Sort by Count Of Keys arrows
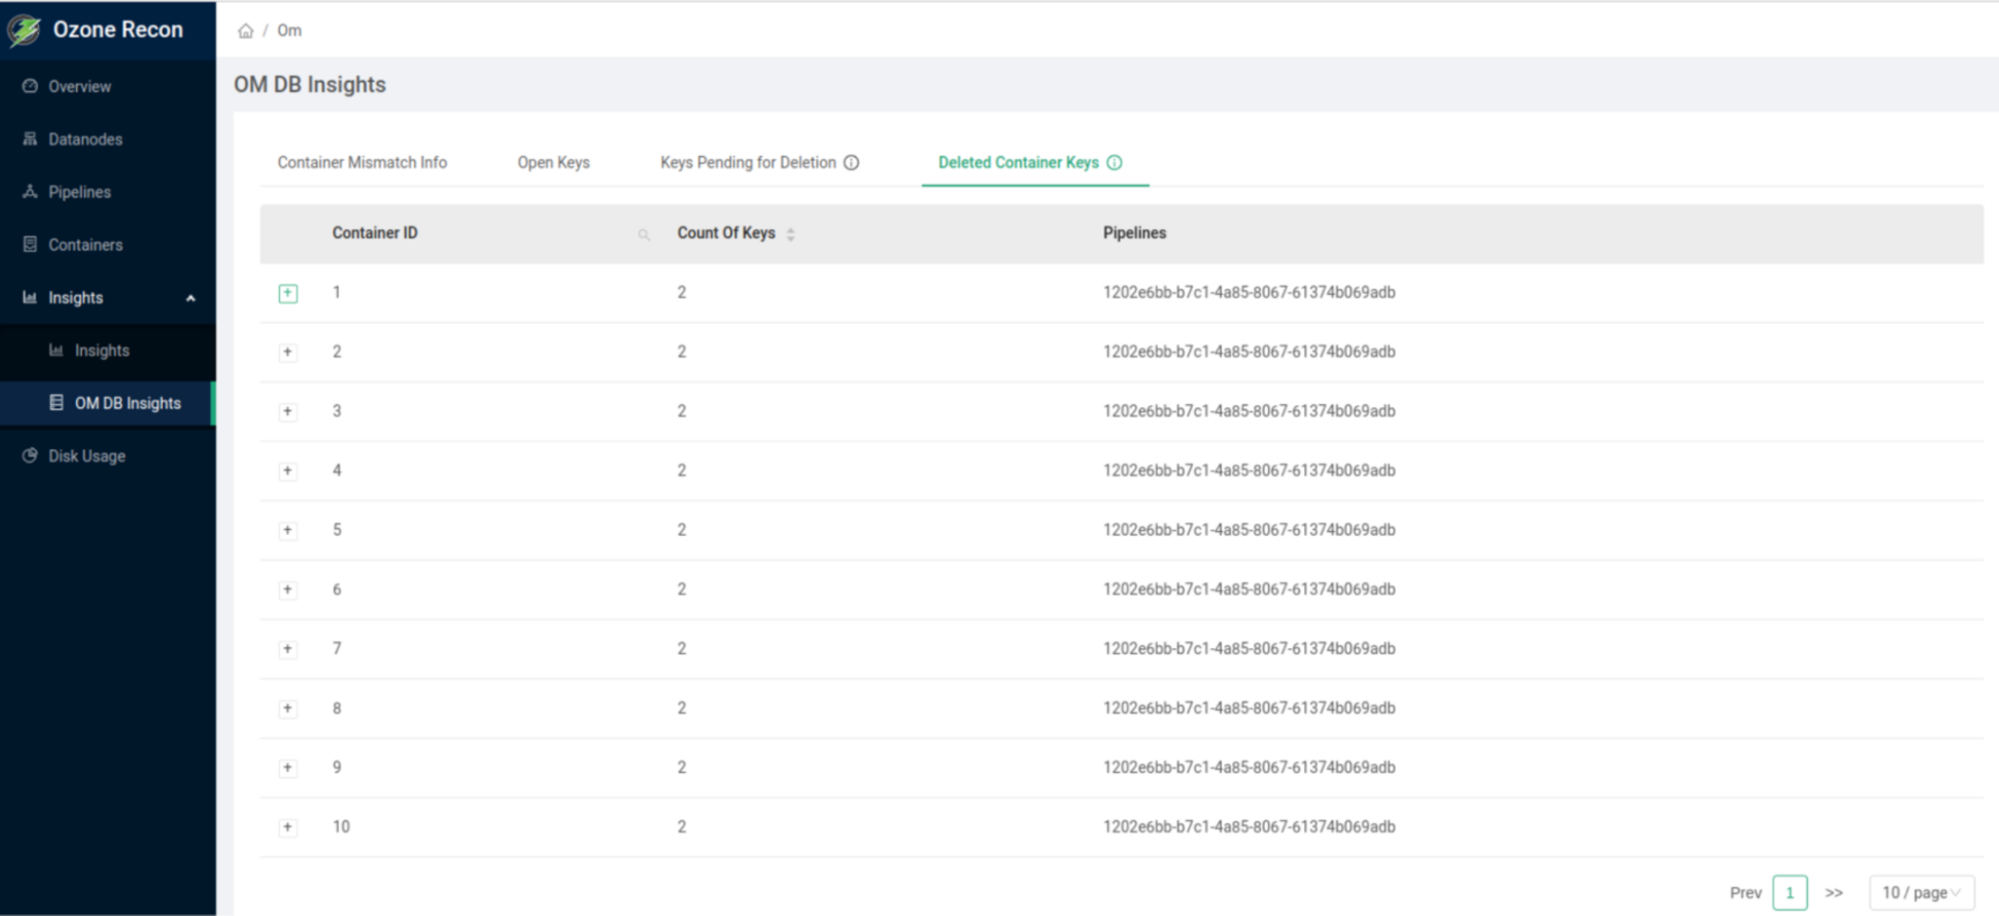The image size is (1999, 916). point(790,234)
